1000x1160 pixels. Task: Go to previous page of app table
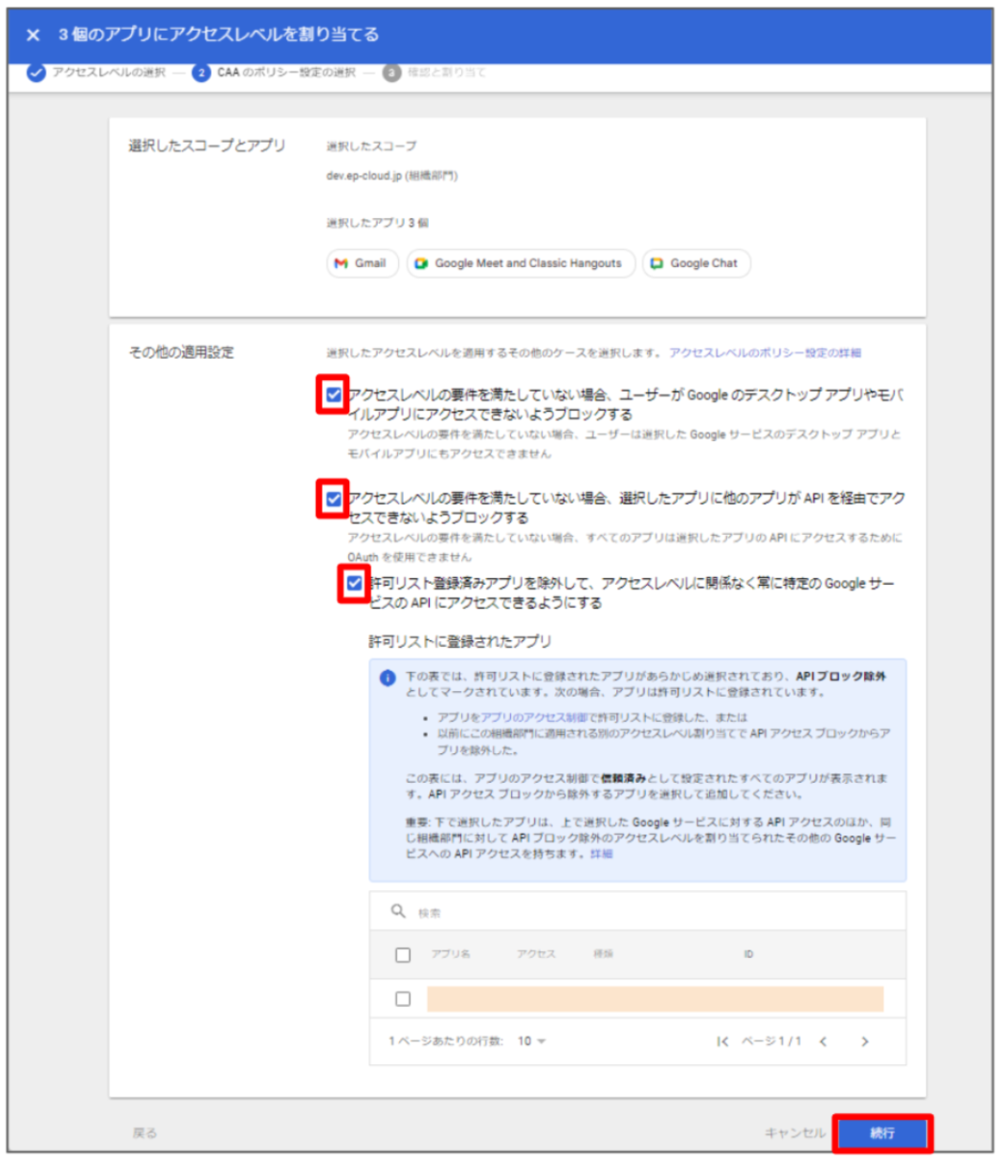(823, 1042)
